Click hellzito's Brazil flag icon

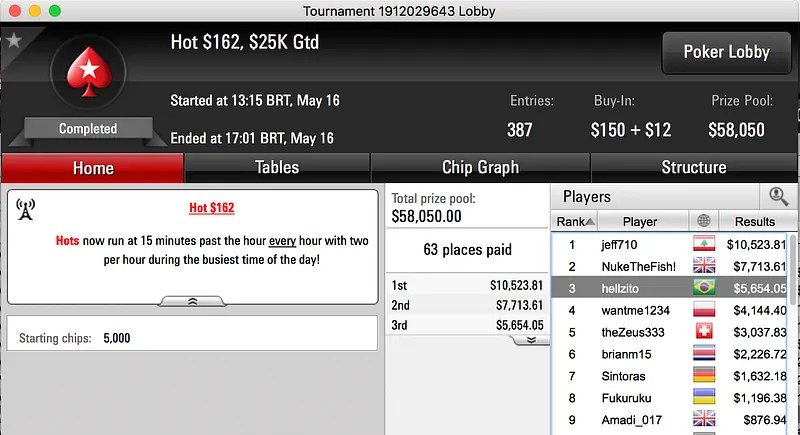(705, 288)
